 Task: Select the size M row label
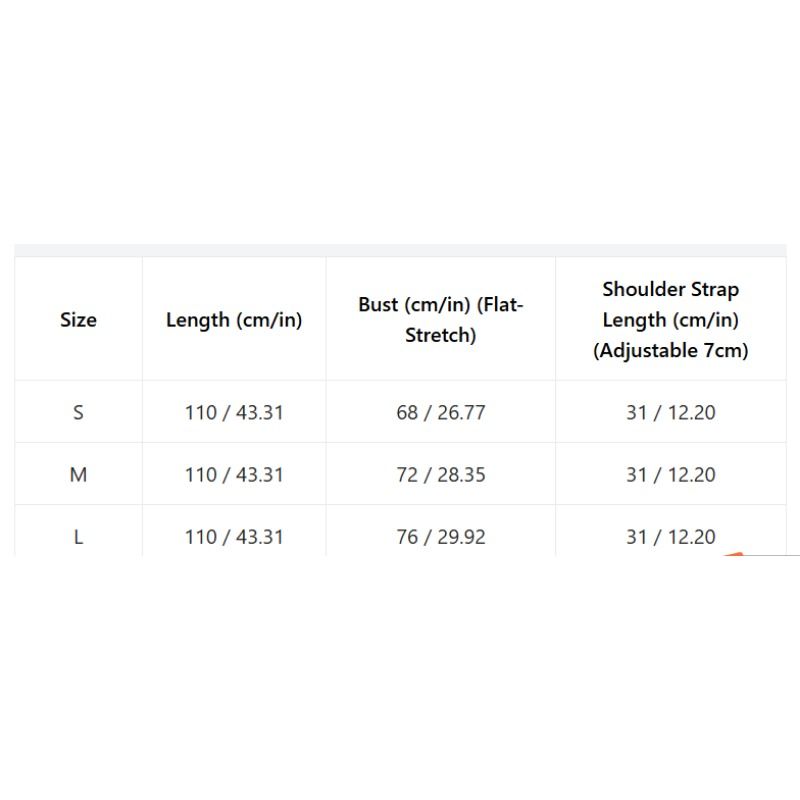(78, 475)
